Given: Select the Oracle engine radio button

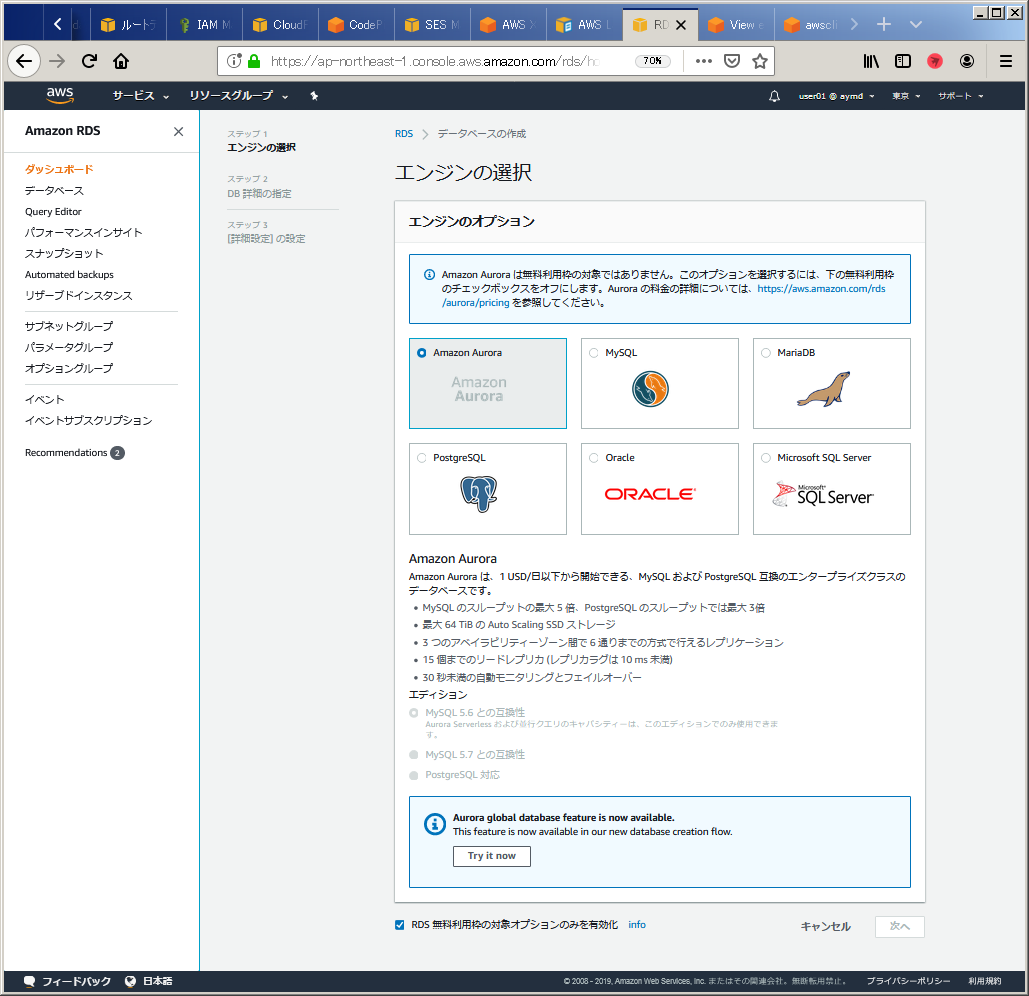Looking at the screenshot, I should coord(594,458).
